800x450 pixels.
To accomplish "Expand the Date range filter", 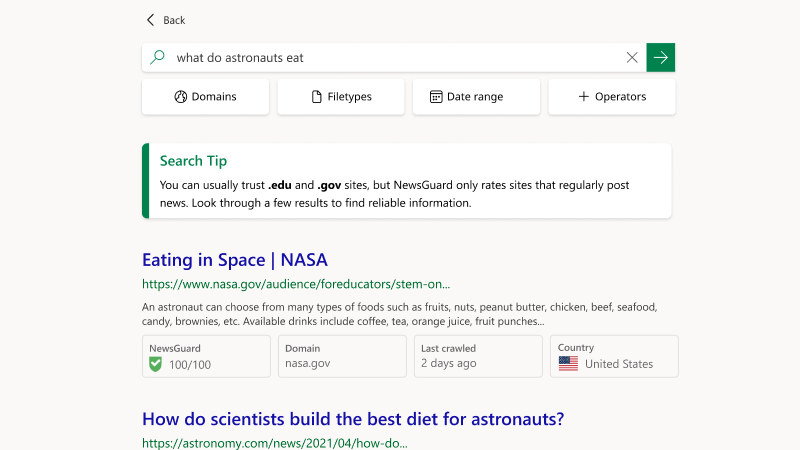I will (475, 97).
